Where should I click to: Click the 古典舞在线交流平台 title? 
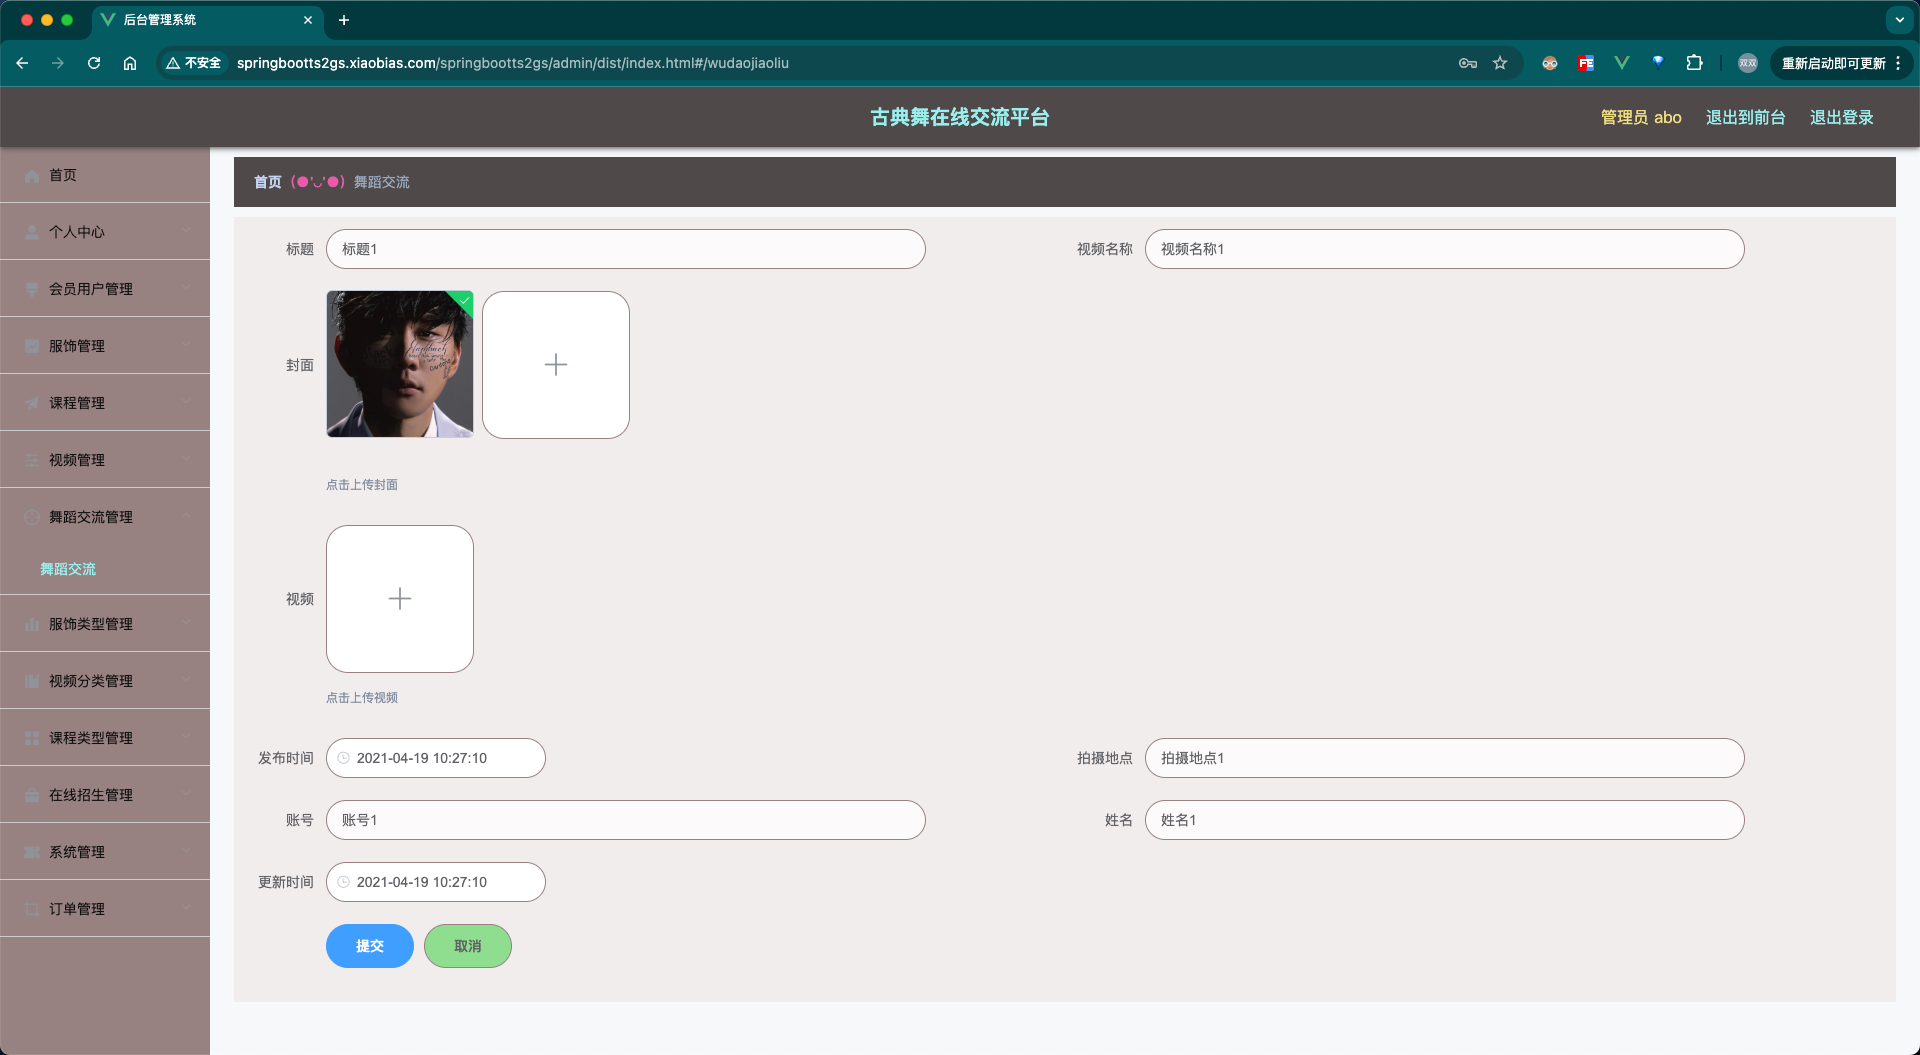(960, 117)
